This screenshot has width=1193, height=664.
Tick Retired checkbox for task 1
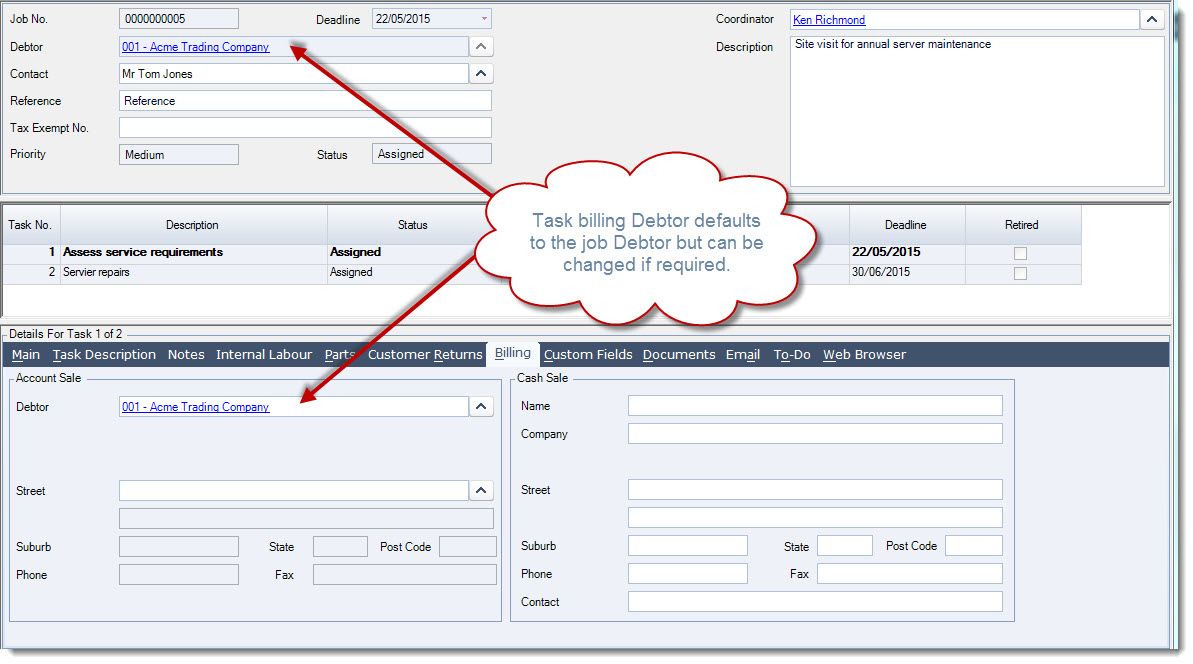point(1020,253)
